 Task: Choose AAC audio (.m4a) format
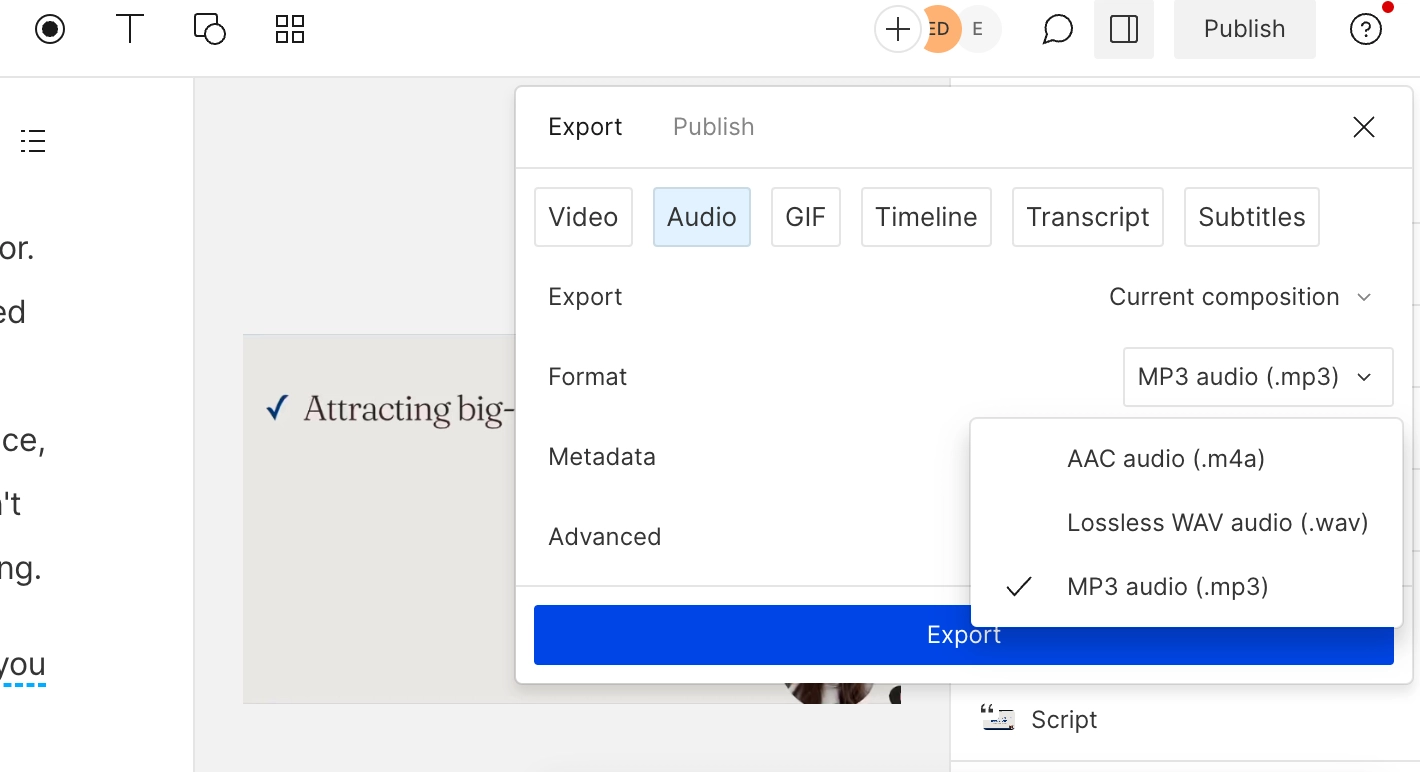point(1166,459)
